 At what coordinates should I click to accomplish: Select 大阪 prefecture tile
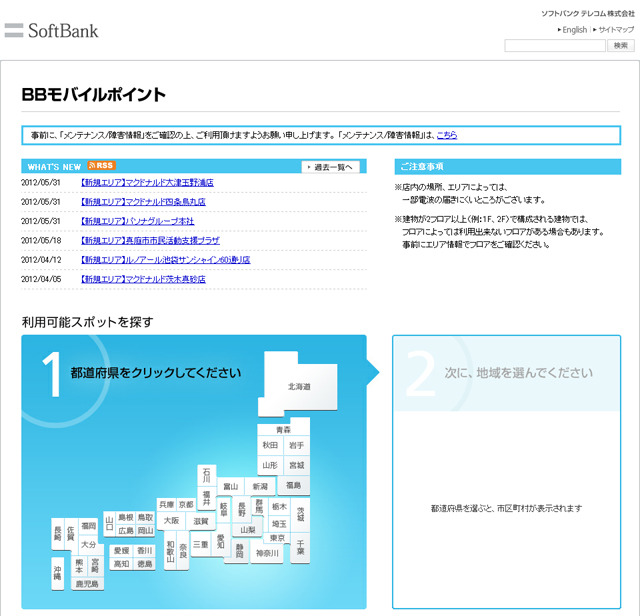coord(171,521)
